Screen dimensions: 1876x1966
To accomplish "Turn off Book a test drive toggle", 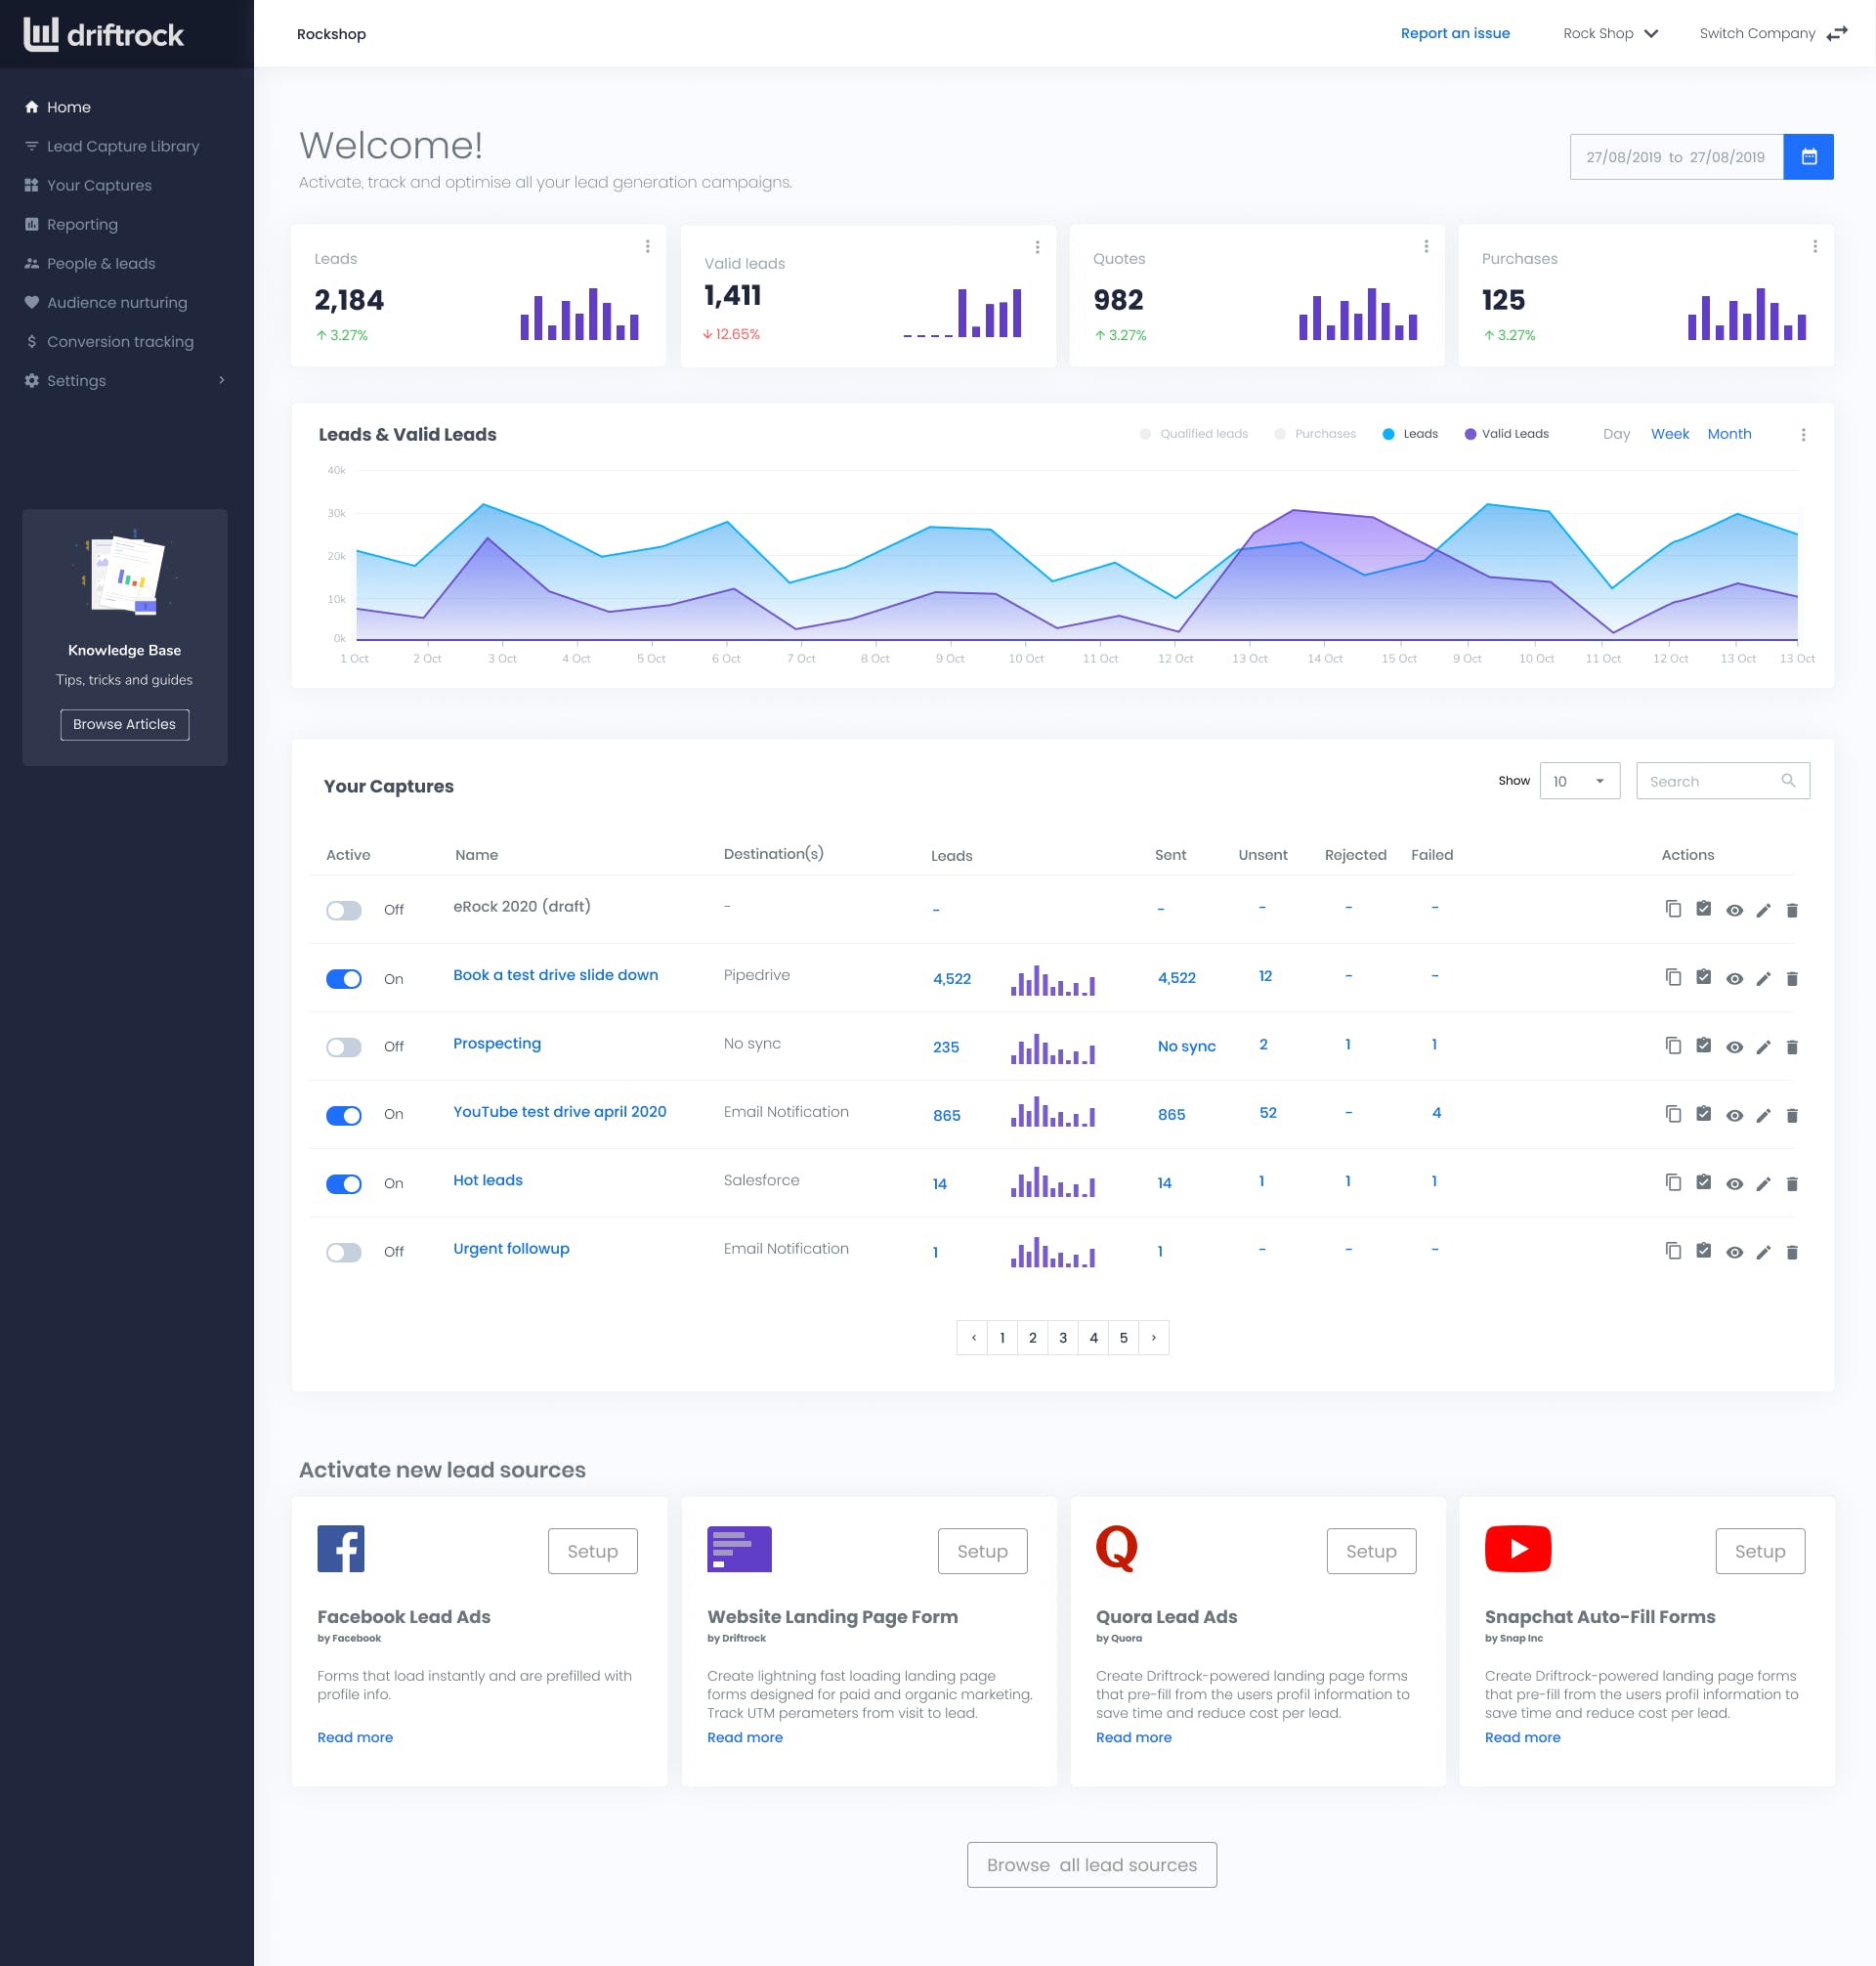I will click(344, 979).
